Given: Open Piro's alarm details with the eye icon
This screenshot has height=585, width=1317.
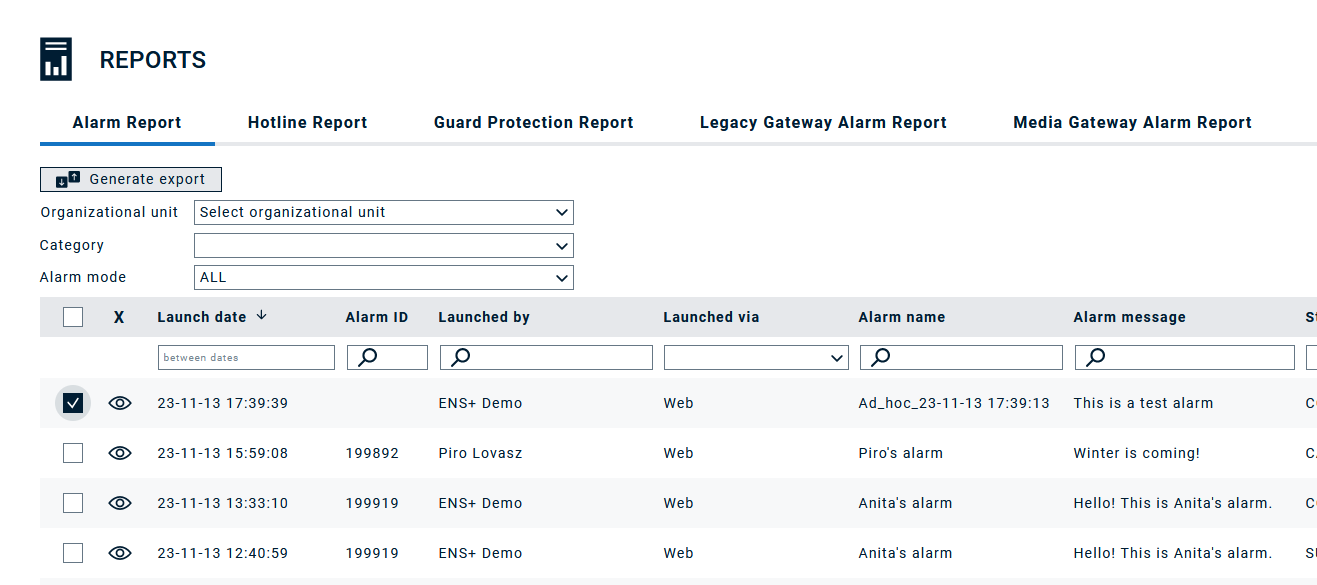Looking at the screenshot, I should 120,453.
